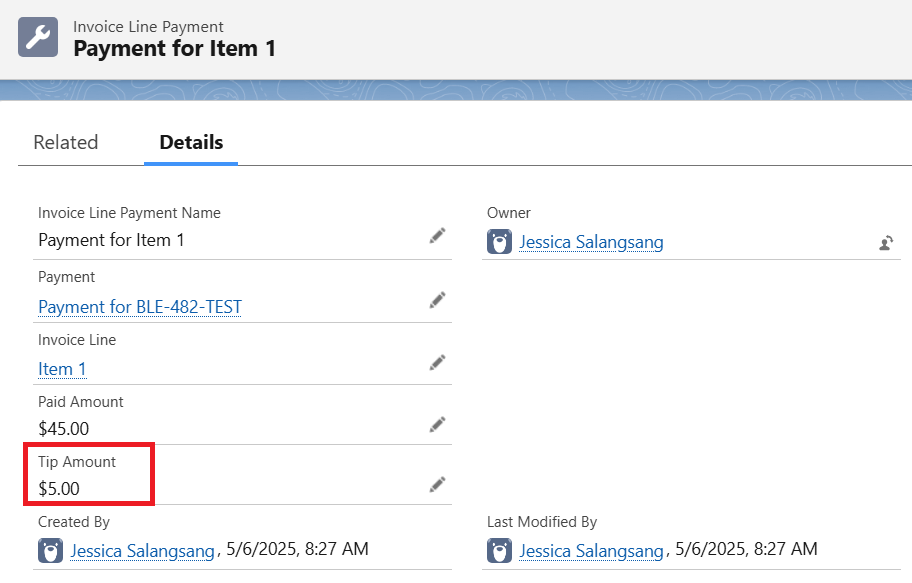The image size is (912, 583).
Task: Select the Details tab
Action: (x=191, y=142)
